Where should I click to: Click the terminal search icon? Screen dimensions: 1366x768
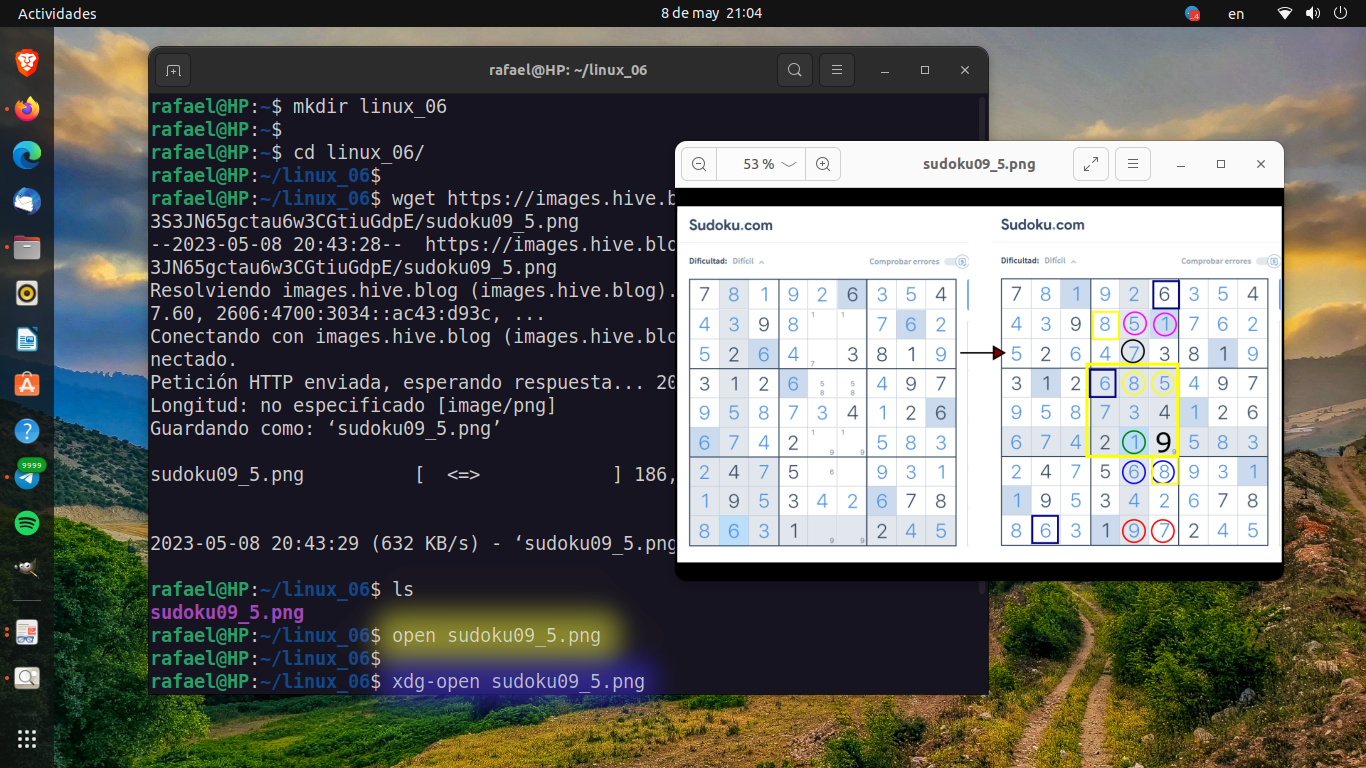tap(795, 70)
